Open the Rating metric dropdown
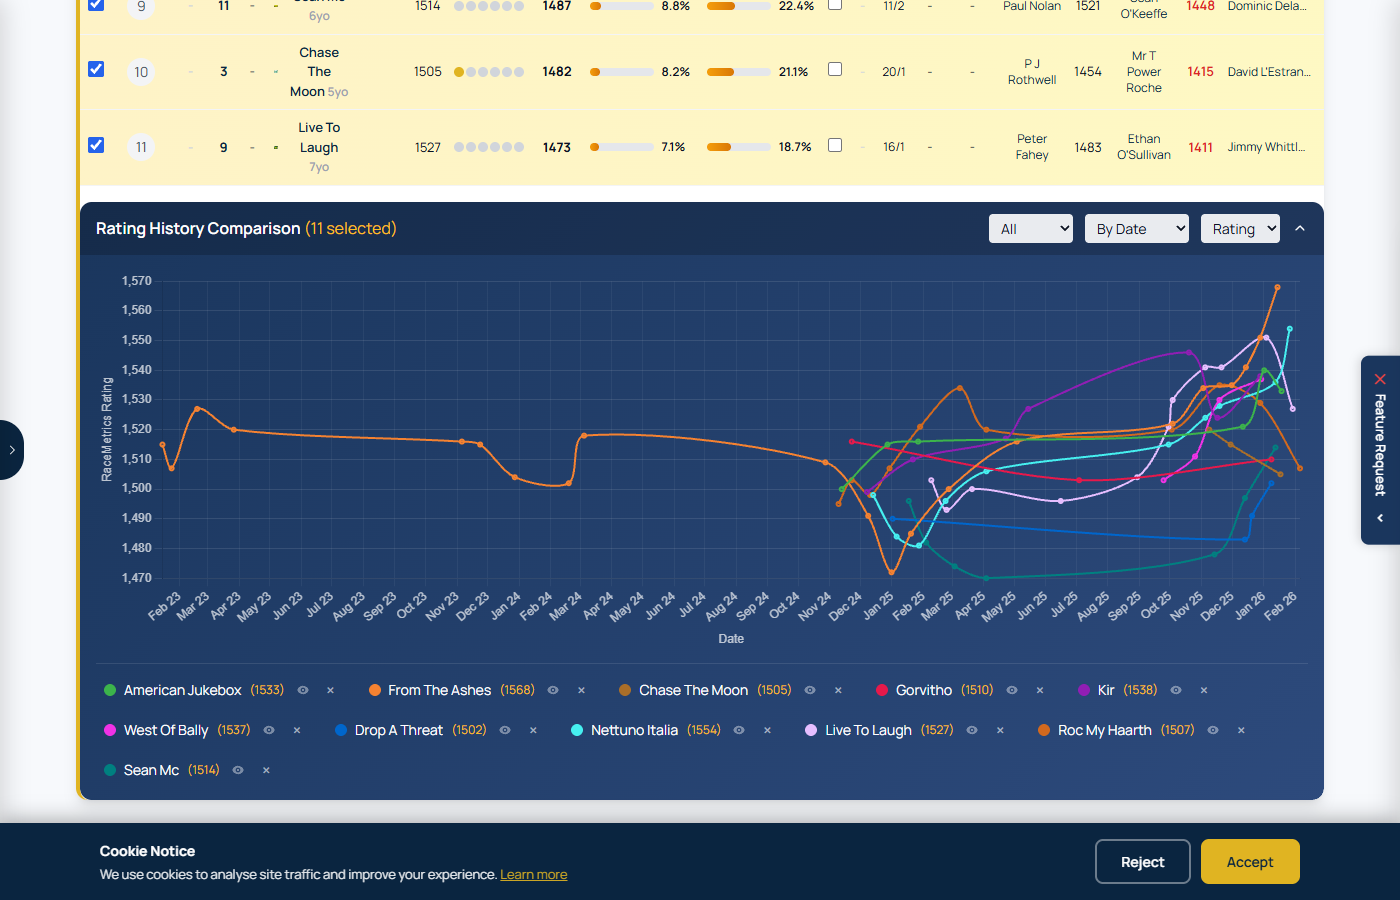 [1240, 228]
